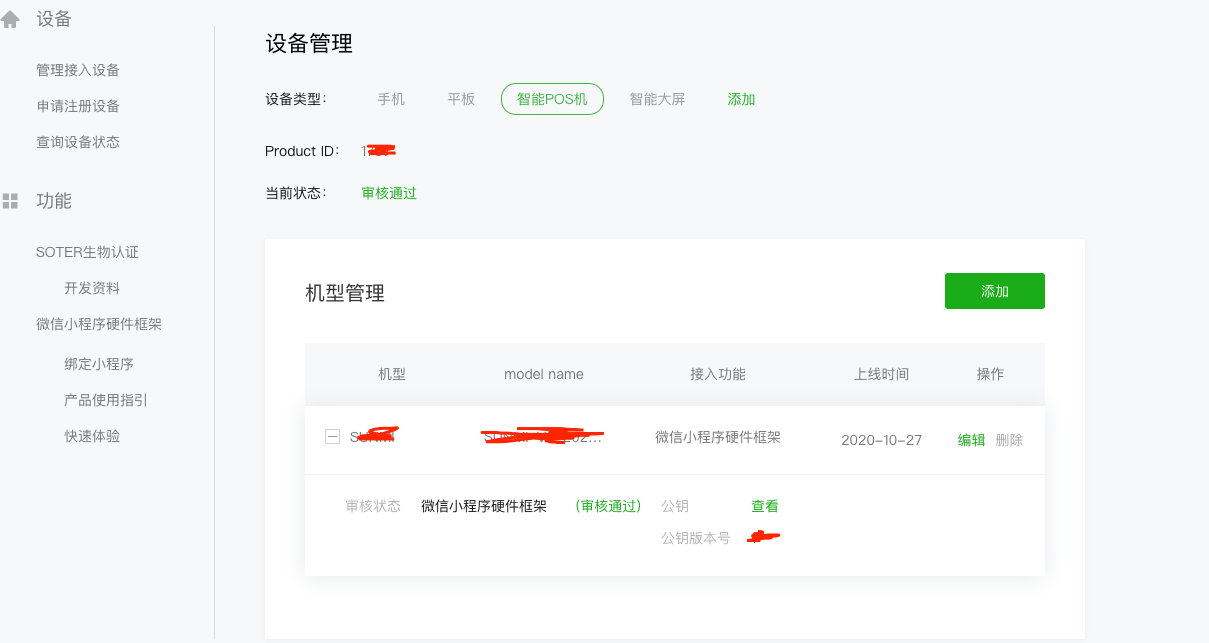The image size is (1209, 643).
Task: Click the green 添加 button in 机型管理
Action: pyautogui.click(x=995, y=291)
